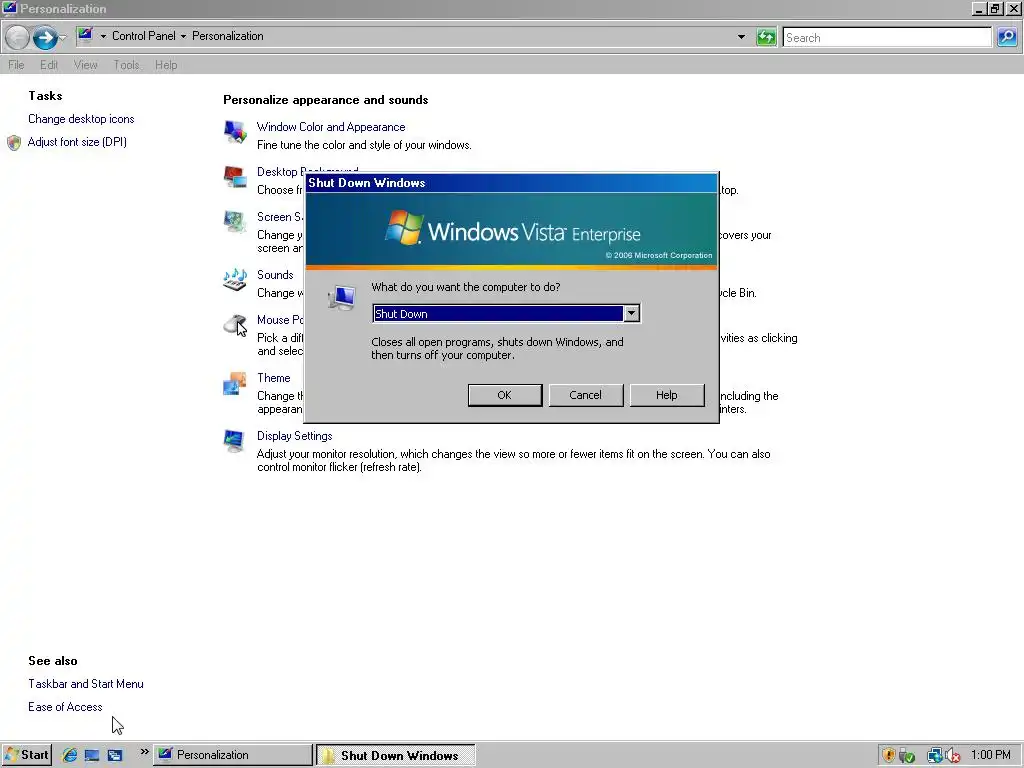The height and width of the screenshot is (768, 1024).
Task: Click the muted volume tray icon
Action: point(952,756)
